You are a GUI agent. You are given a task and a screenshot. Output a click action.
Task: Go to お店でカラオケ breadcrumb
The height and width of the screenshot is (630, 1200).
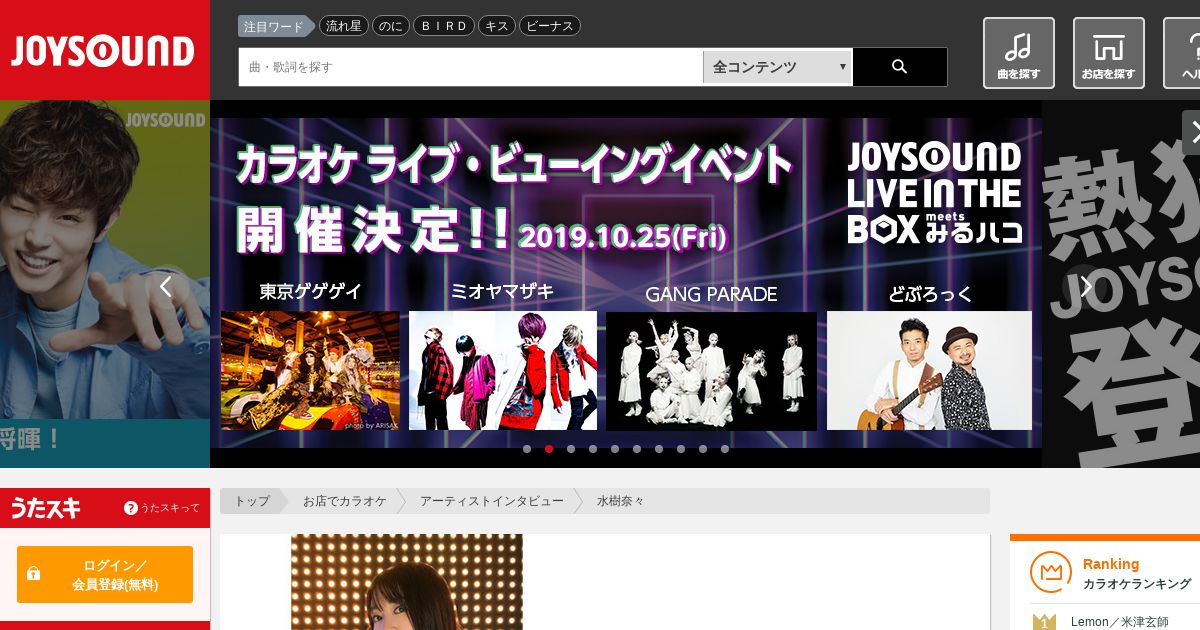[x=345, y=501]
